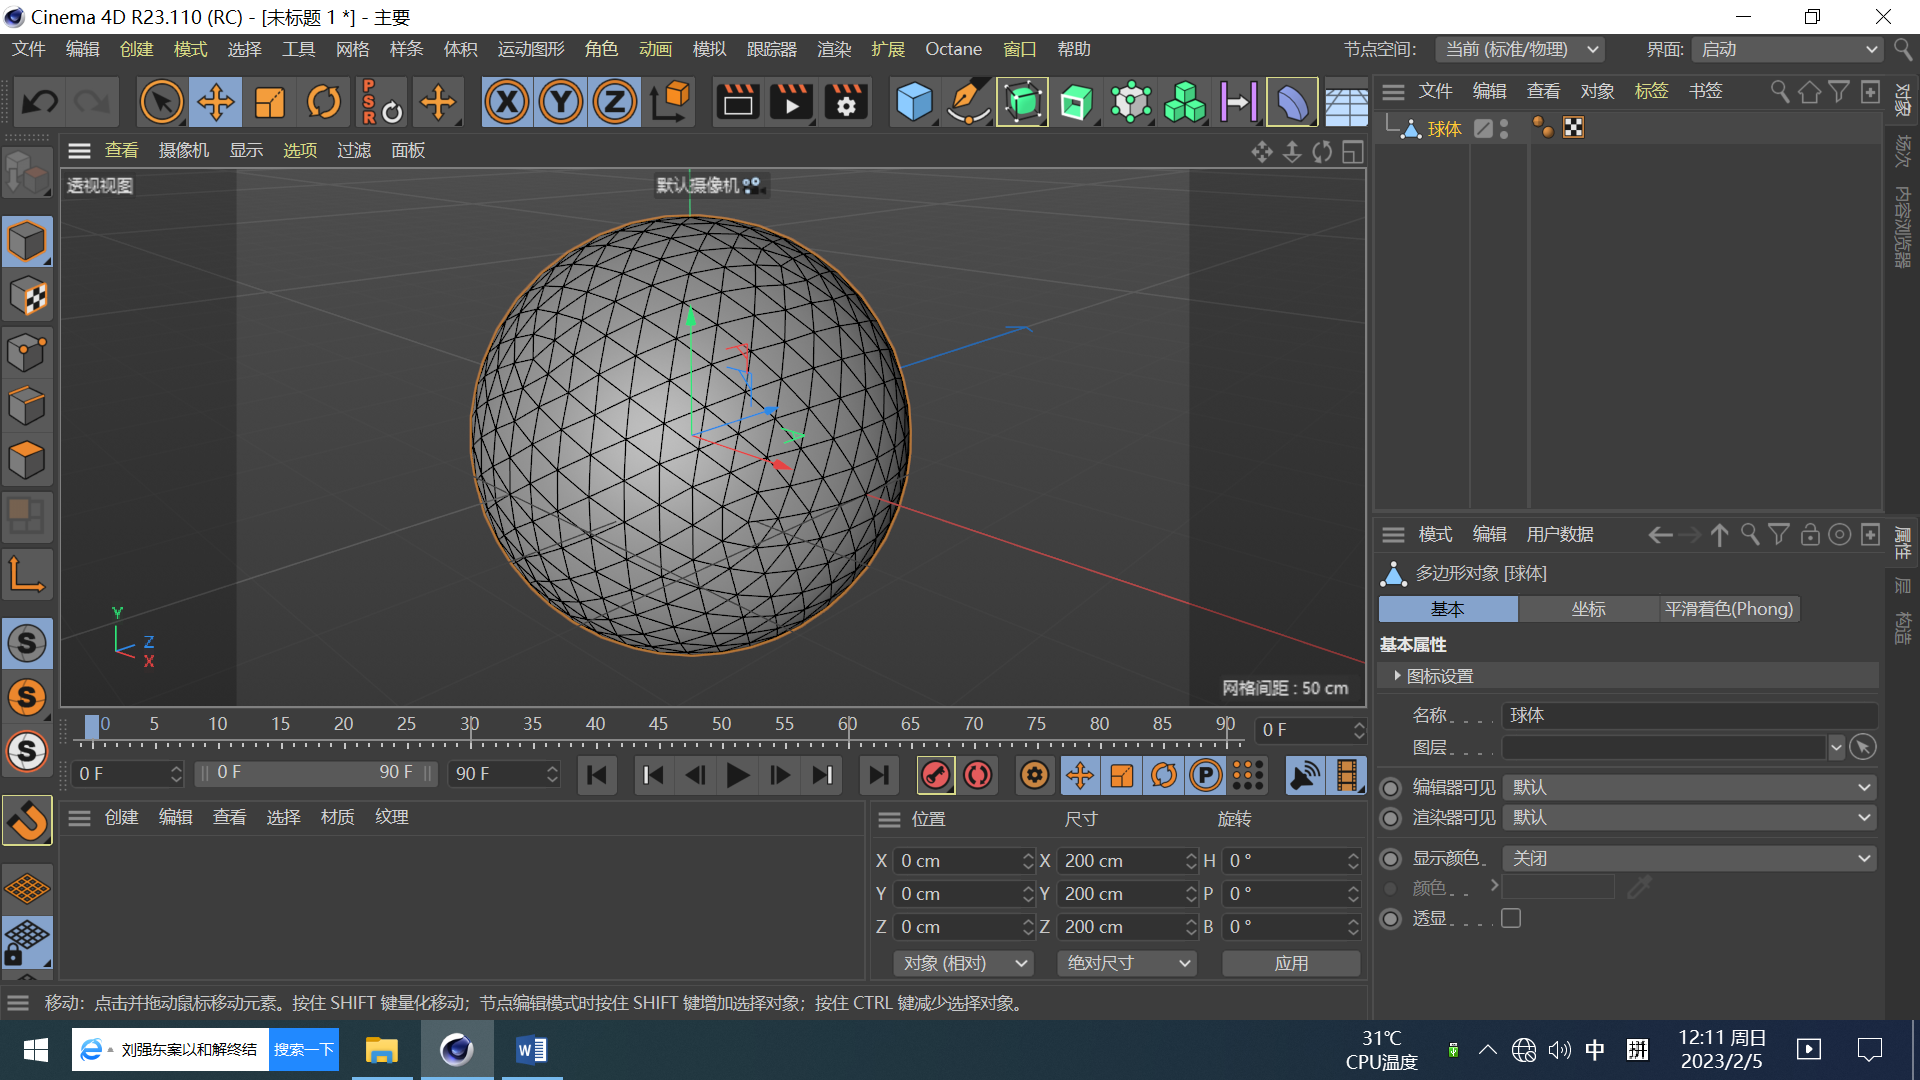Open Word from the taskbar
The image size is (1920, 1080).
point(531,1050)
